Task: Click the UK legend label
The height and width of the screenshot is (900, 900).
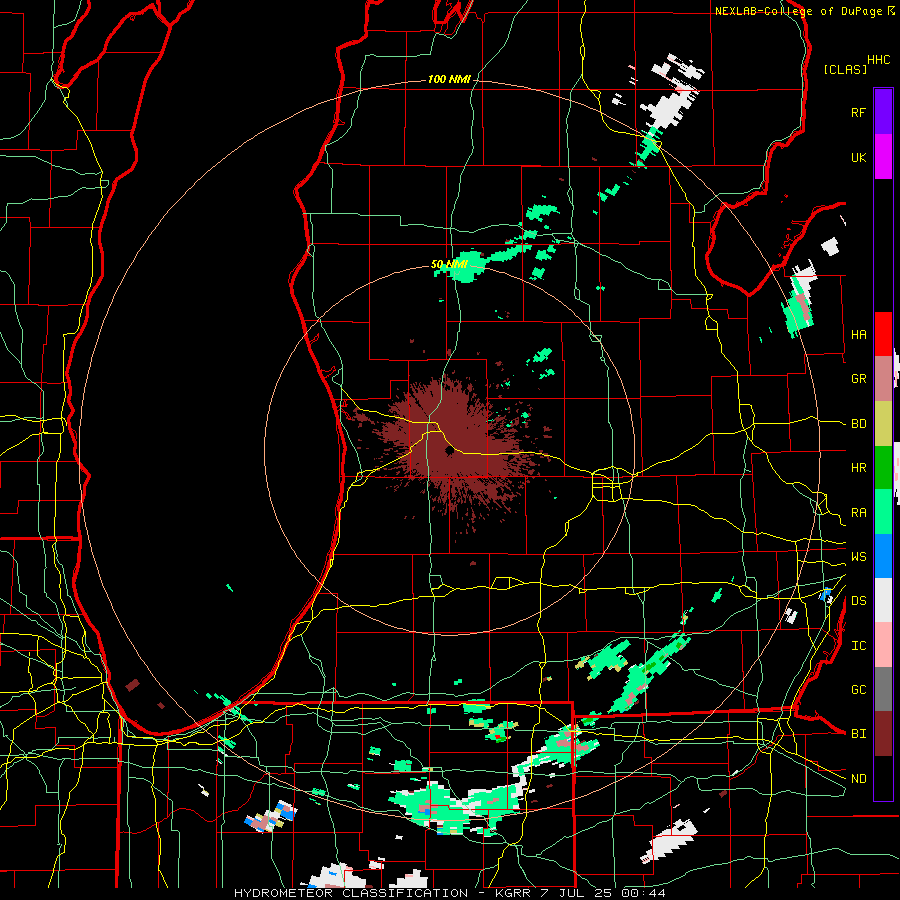Action: tap(859, 157)
